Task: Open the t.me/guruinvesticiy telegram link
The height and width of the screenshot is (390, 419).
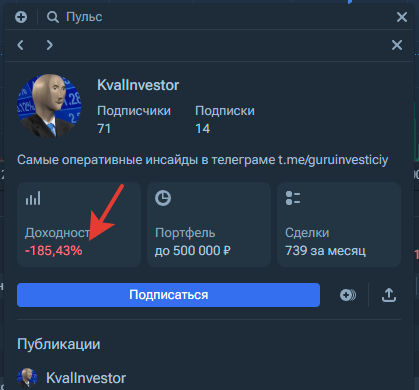Action: (333, 160)
